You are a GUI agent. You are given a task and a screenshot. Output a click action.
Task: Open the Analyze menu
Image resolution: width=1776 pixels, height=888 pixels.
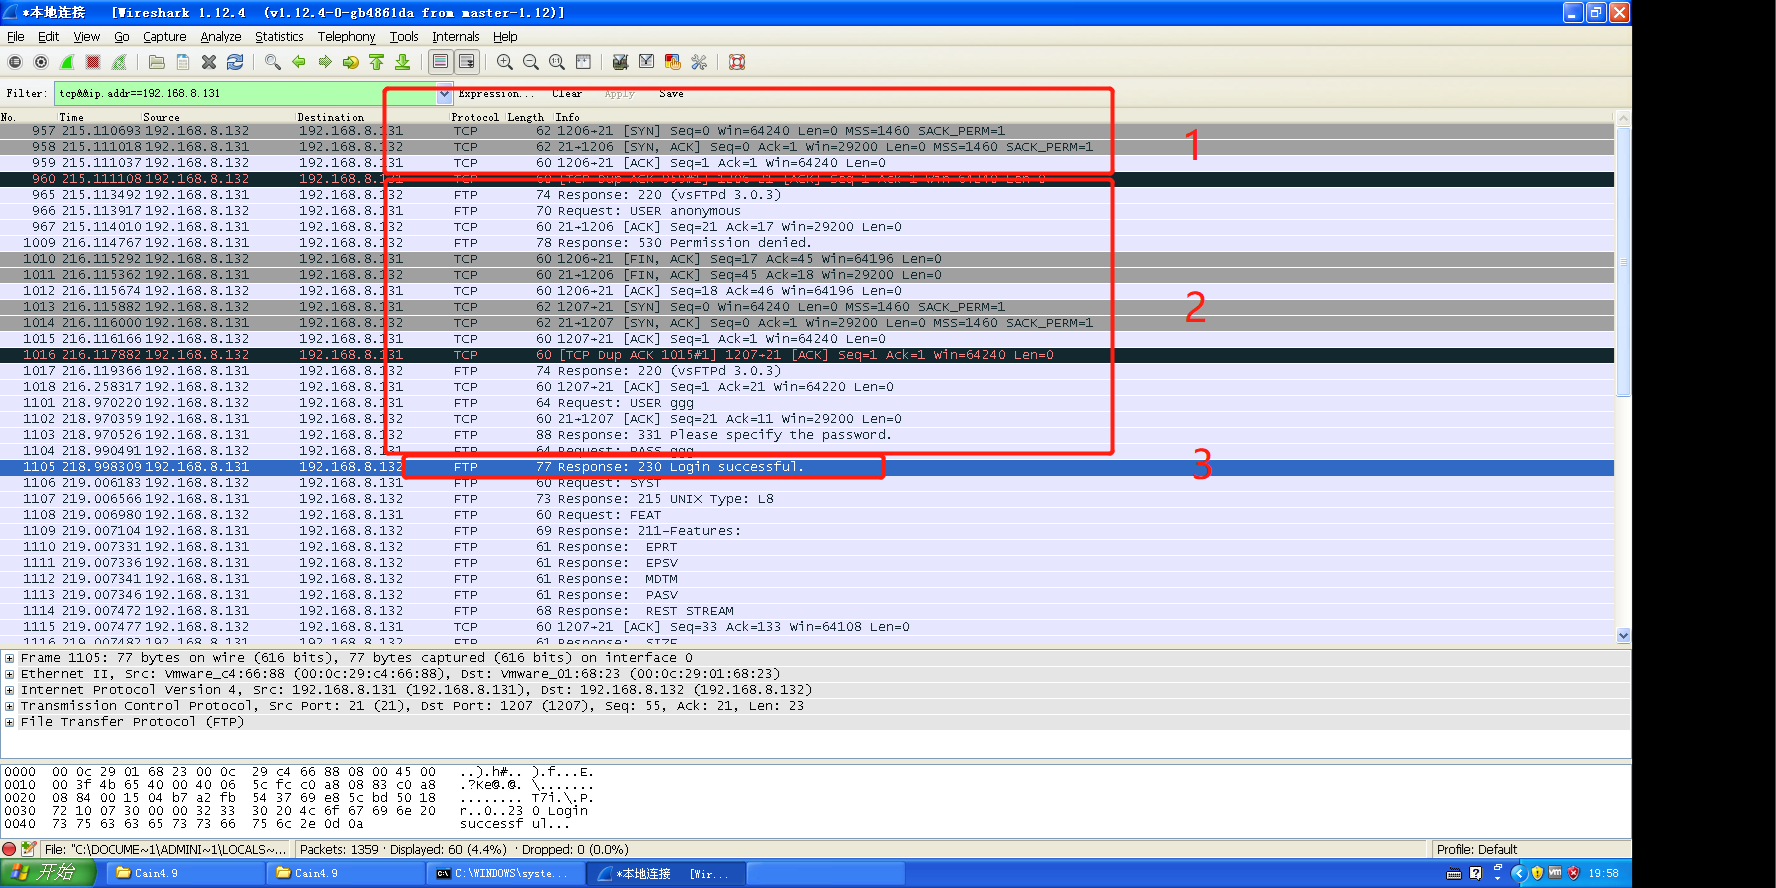[x=221, y=36]
